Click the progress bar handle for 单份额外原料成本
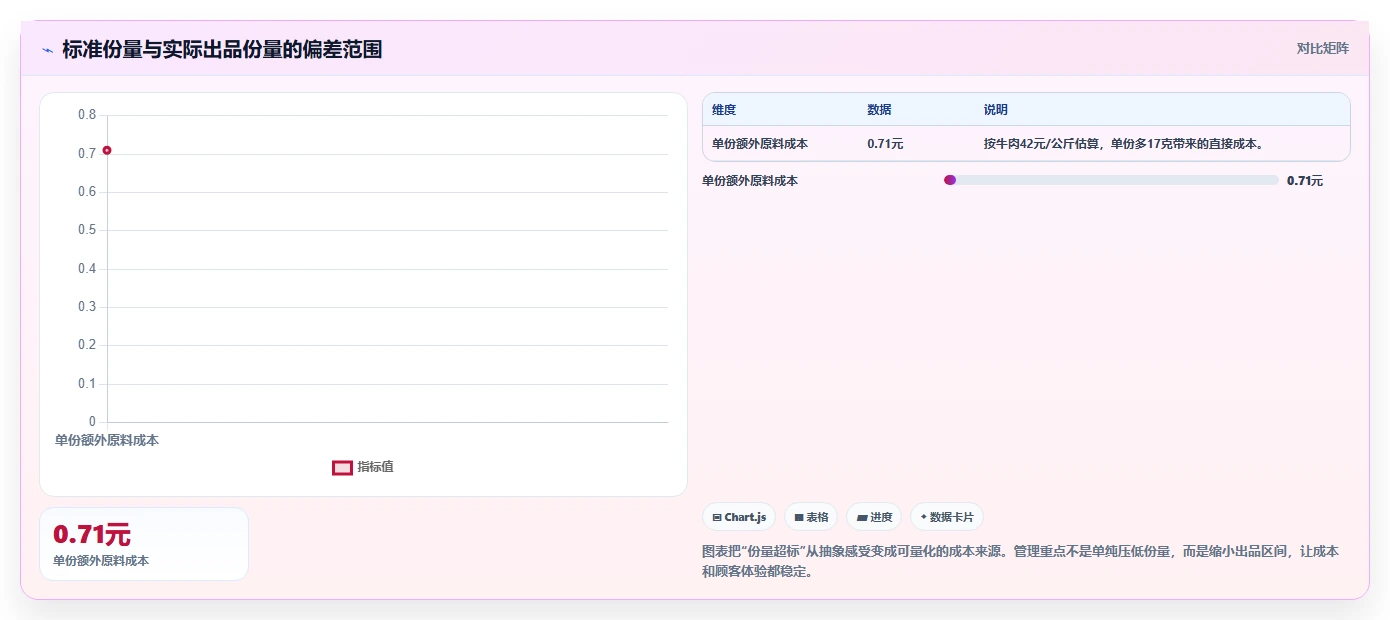The image size is (1390, 620). click(x=950, y=180)
